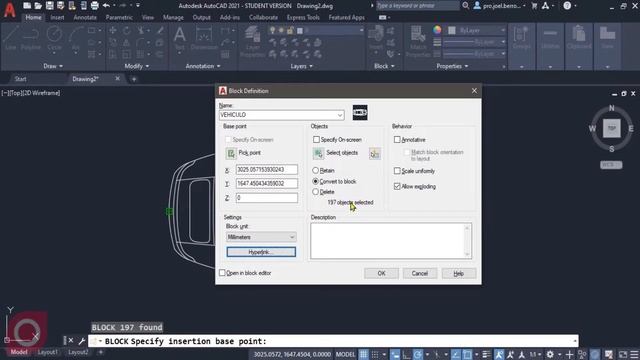Open the AutoCAD application menu logo
640x360 pixels.
pos(9,9)
